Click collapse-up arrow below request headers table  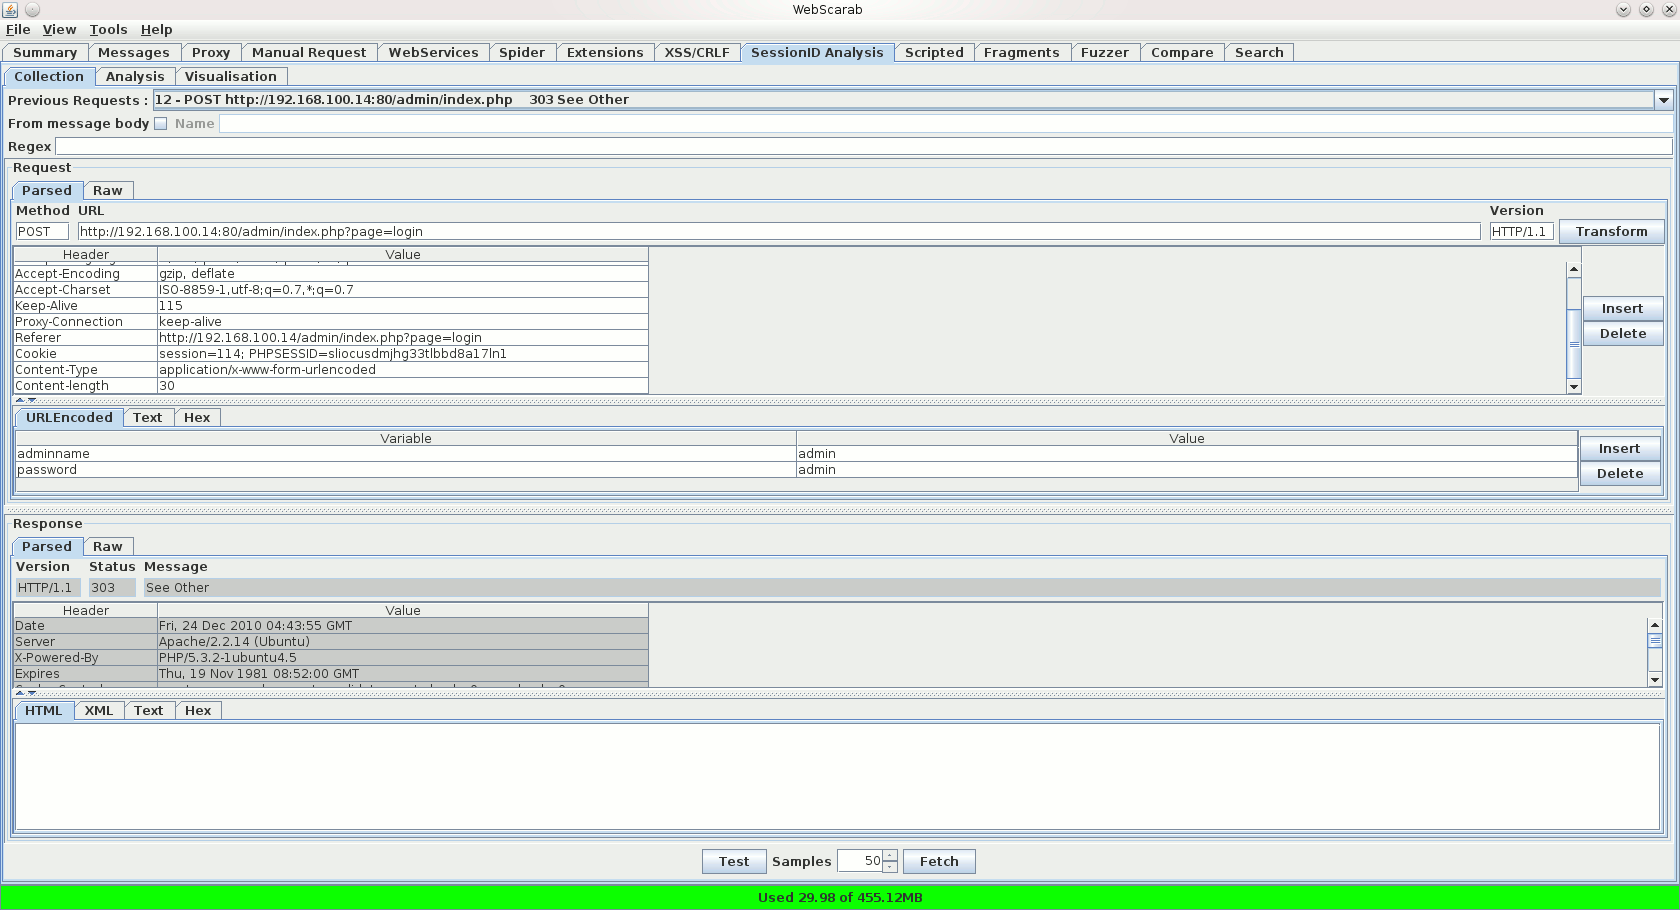(x=19, y=400)
